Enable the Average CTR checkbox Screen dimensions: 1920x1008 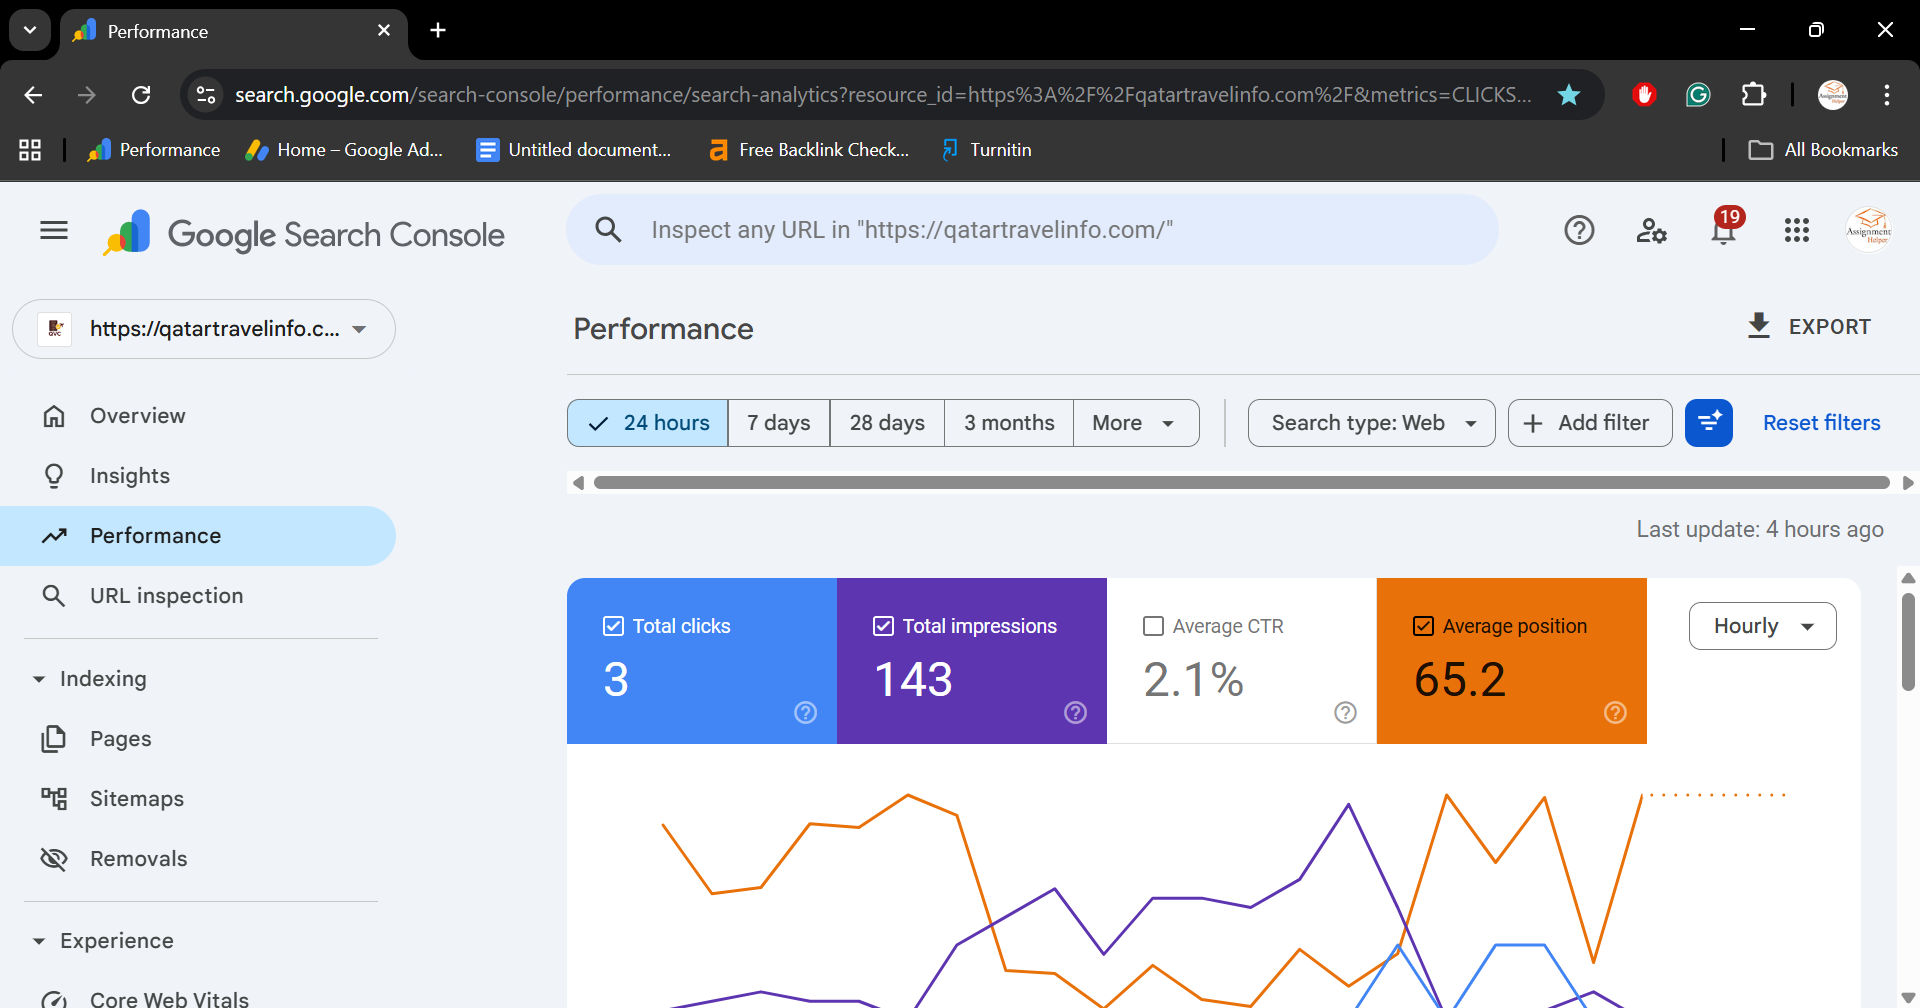tap(1153, 626)
